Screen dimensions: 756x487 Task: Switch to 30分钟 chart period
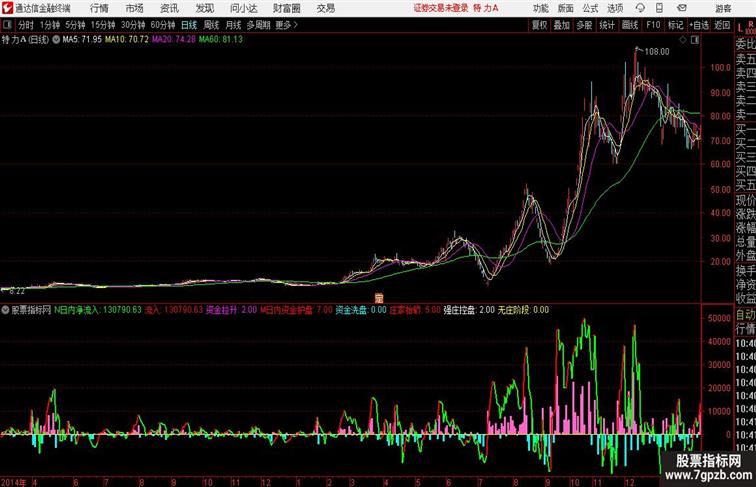(x=133, y=25)
